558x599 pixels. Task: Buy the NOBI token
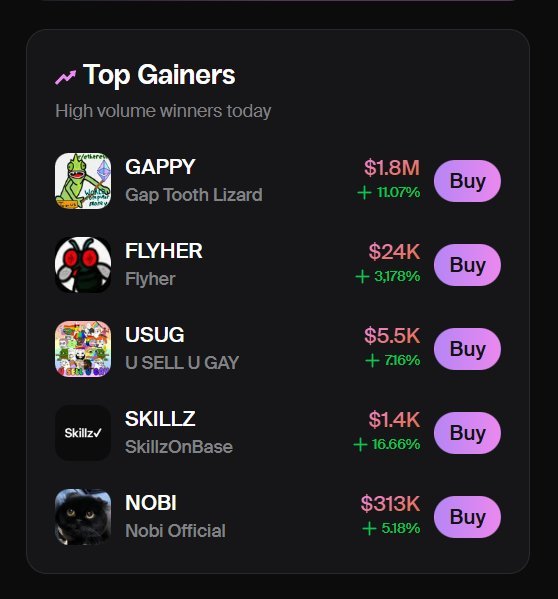pyautogui.click(x=467, y=517)
